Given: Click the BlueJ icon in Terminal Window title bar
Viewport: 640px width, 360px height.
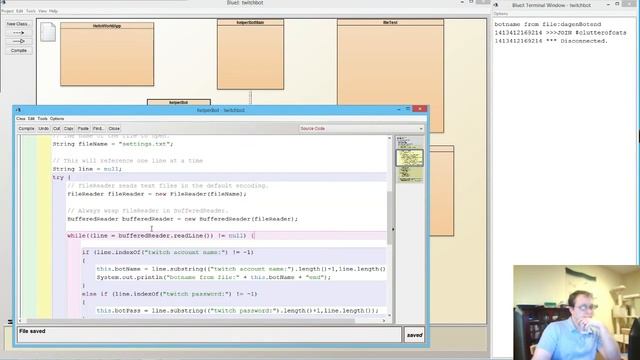Looking at the screenshot, I should 496,5.
